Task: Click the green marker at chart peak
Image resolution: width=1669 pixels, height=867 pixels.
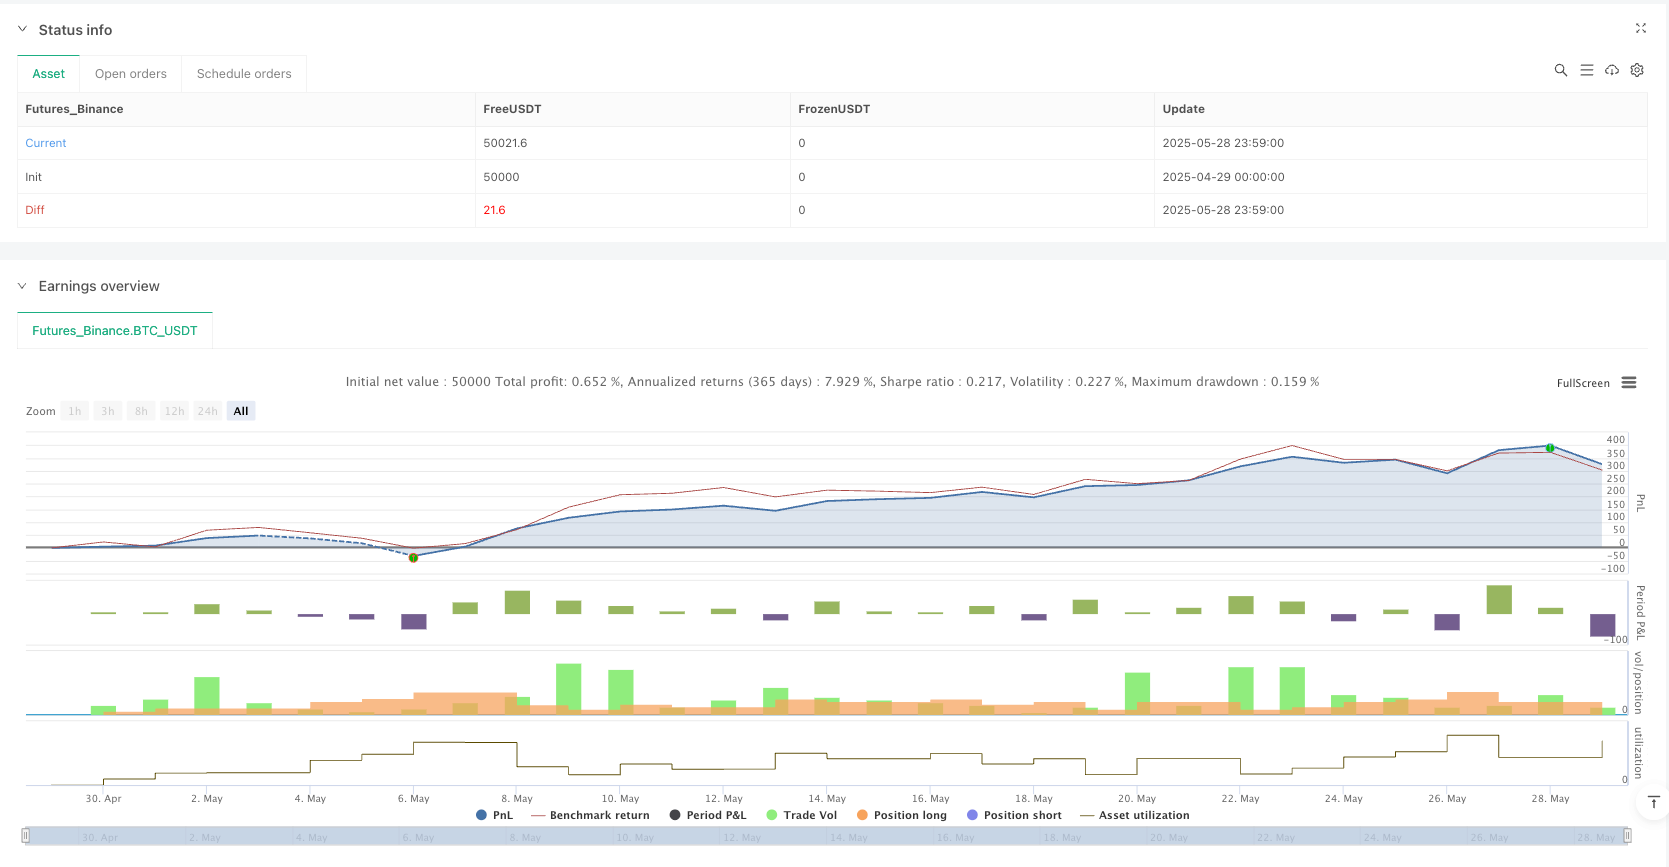Action: click(1550, 448)
